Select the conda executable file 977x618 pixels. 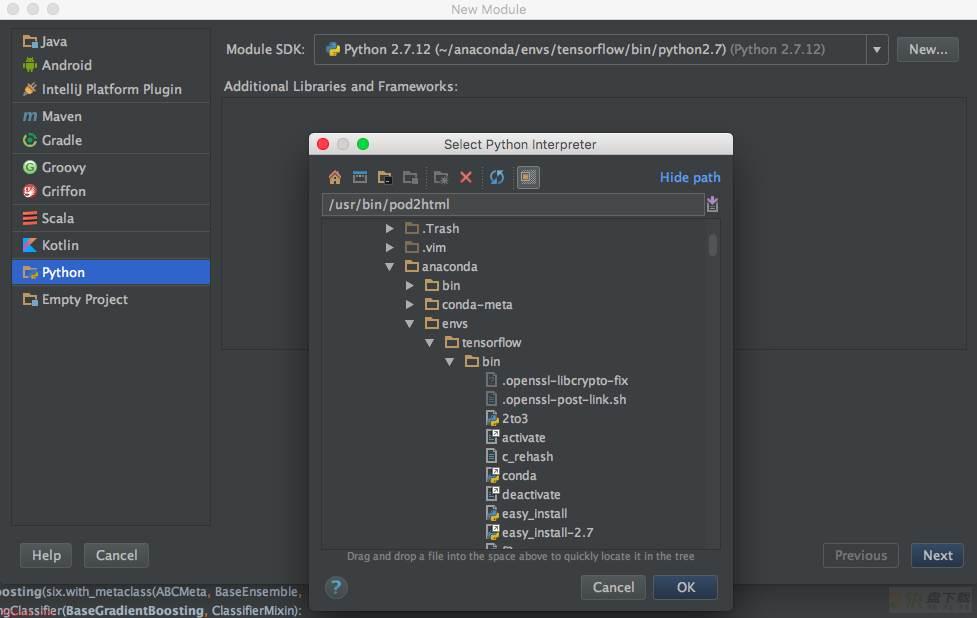519,476
